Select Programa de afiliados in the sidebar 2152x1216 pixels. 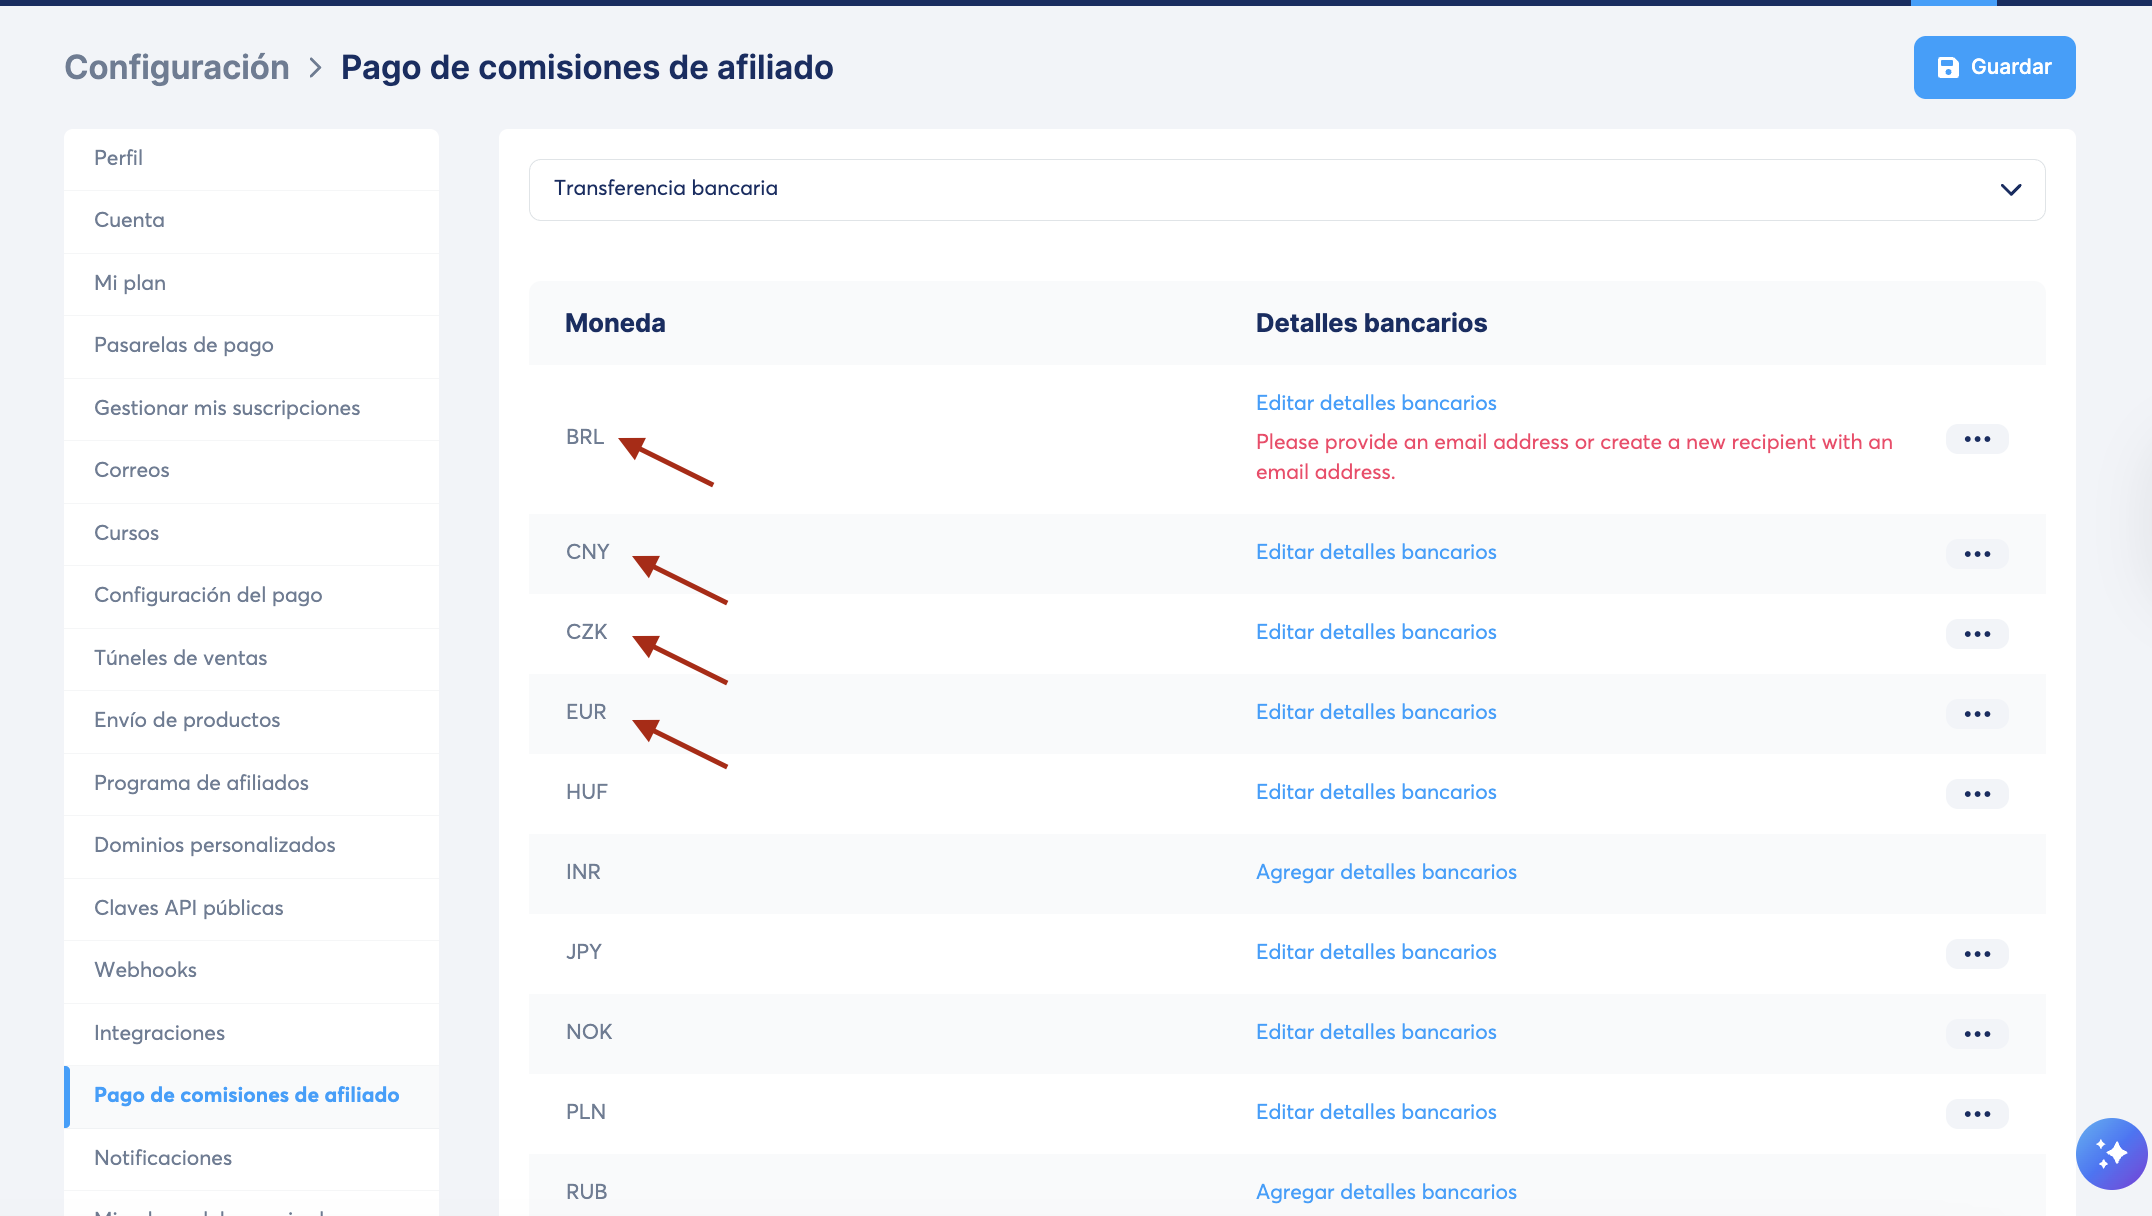[201, 783]
